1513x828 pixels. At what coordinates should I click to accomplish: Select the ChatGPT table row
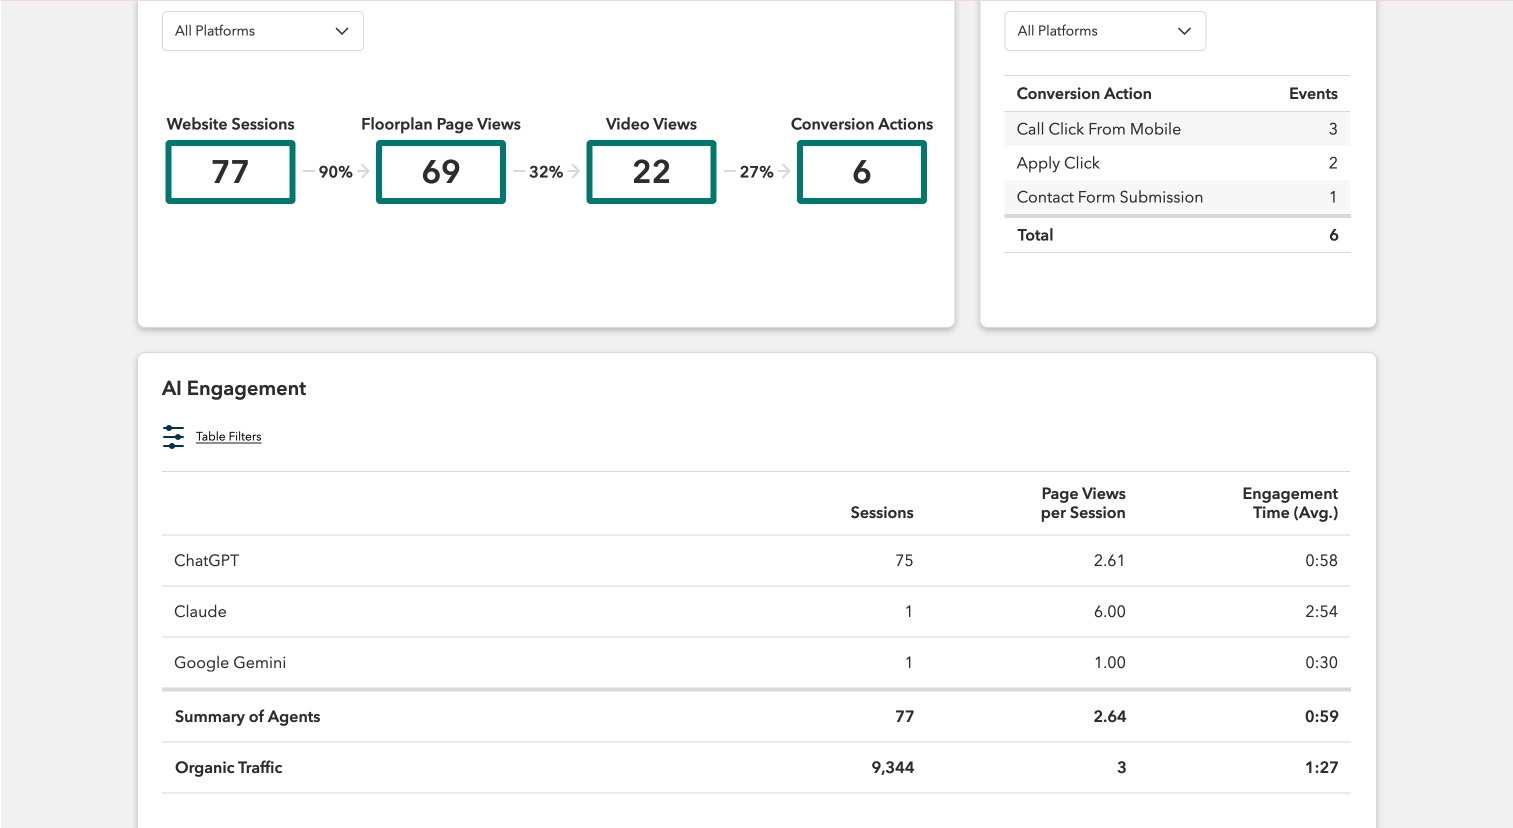click(756, 561)
